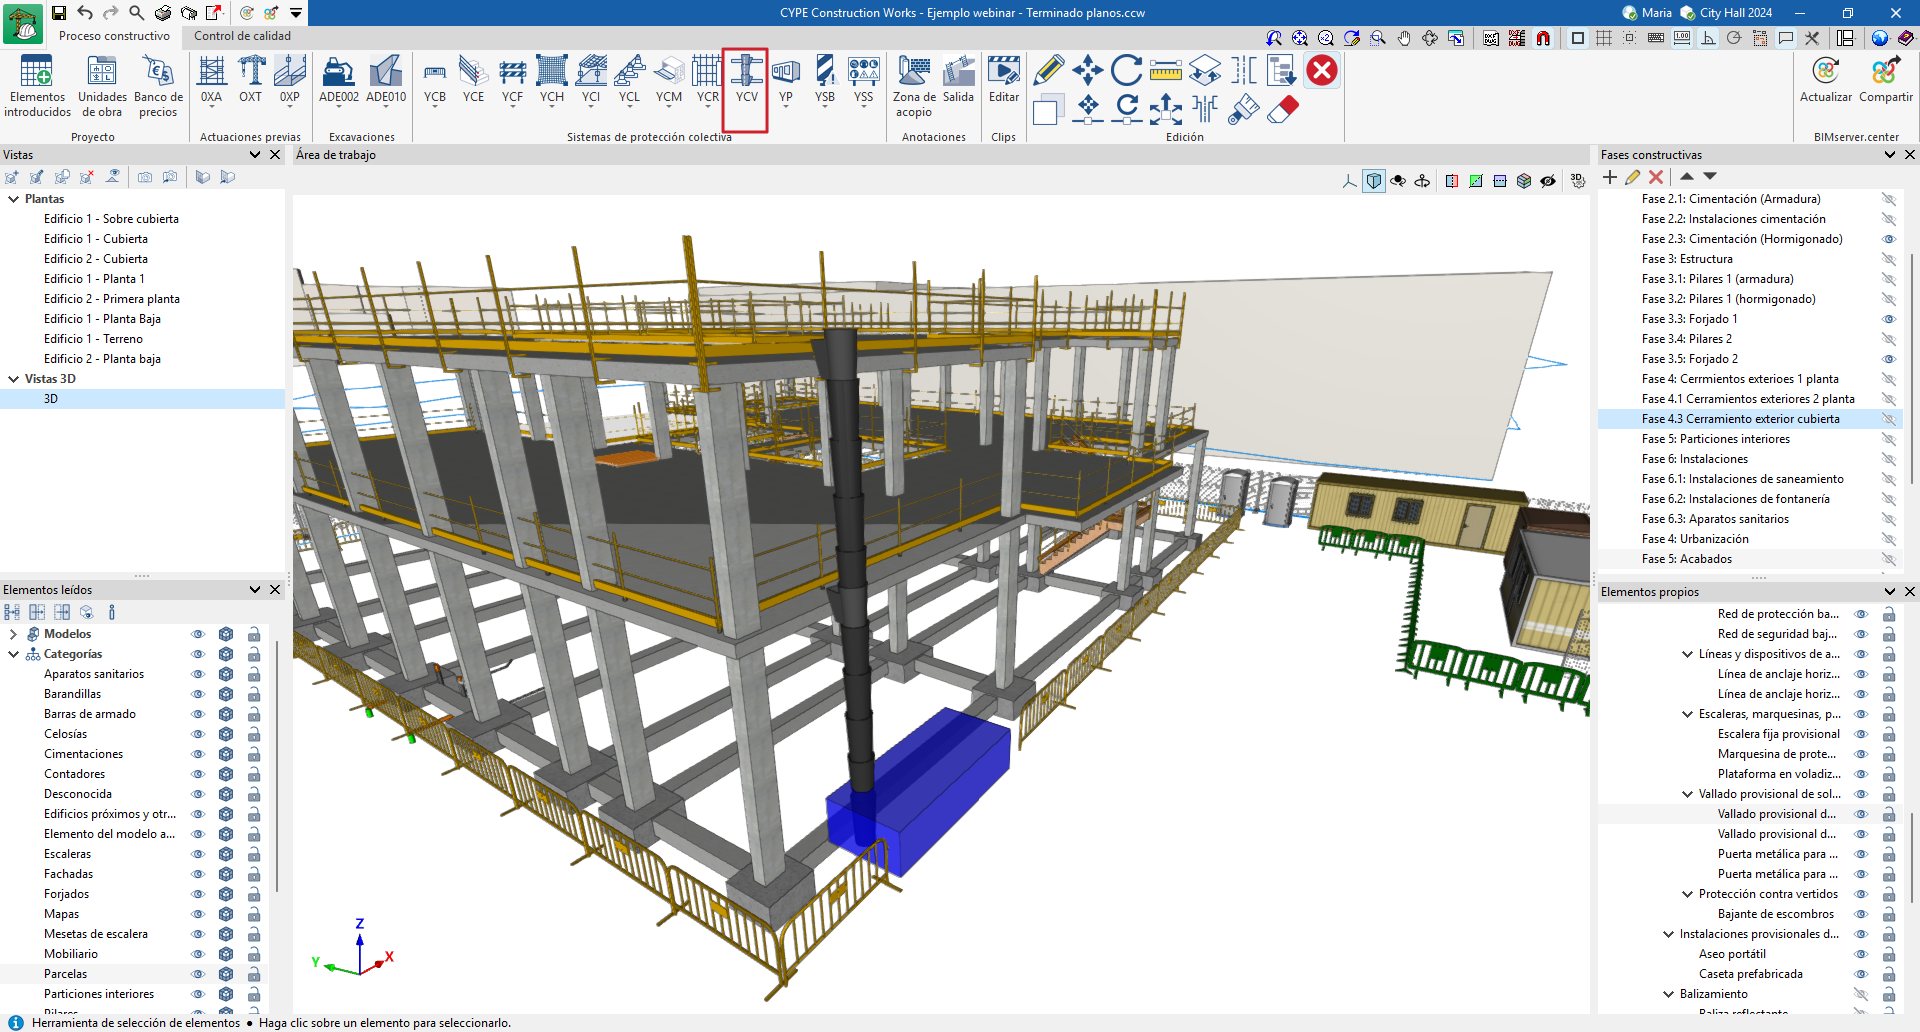Select Fase 6: Instalaciones phase
1920x1032 pixels.
coord(1694,459)
